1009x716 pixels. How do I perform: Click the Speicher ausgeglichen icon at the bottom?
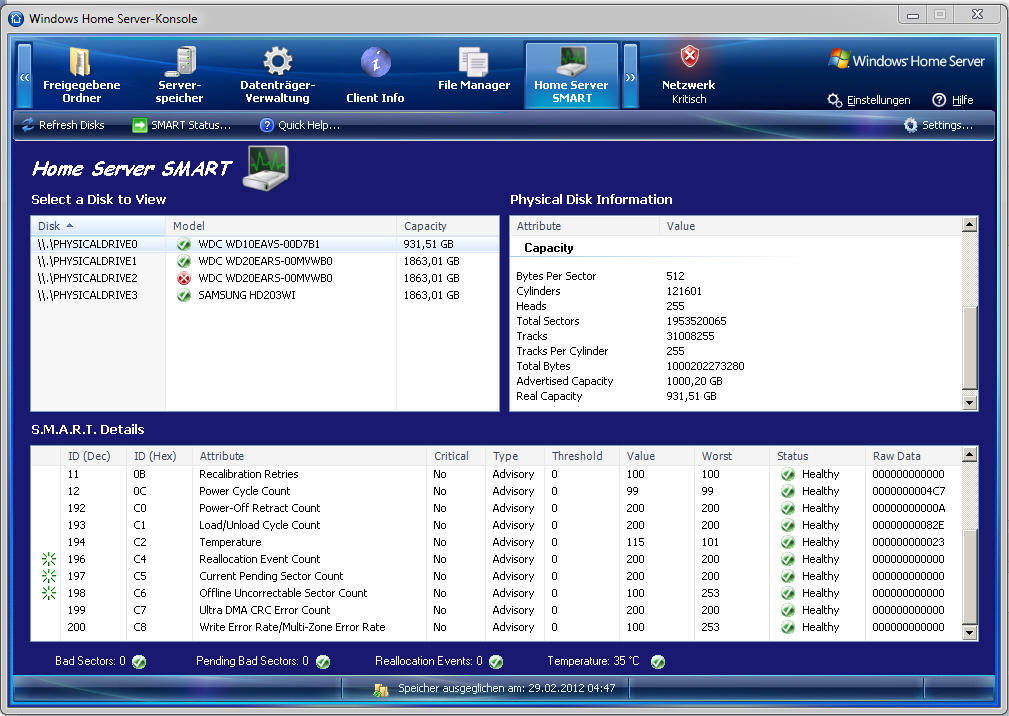click(x=380, y=688)
